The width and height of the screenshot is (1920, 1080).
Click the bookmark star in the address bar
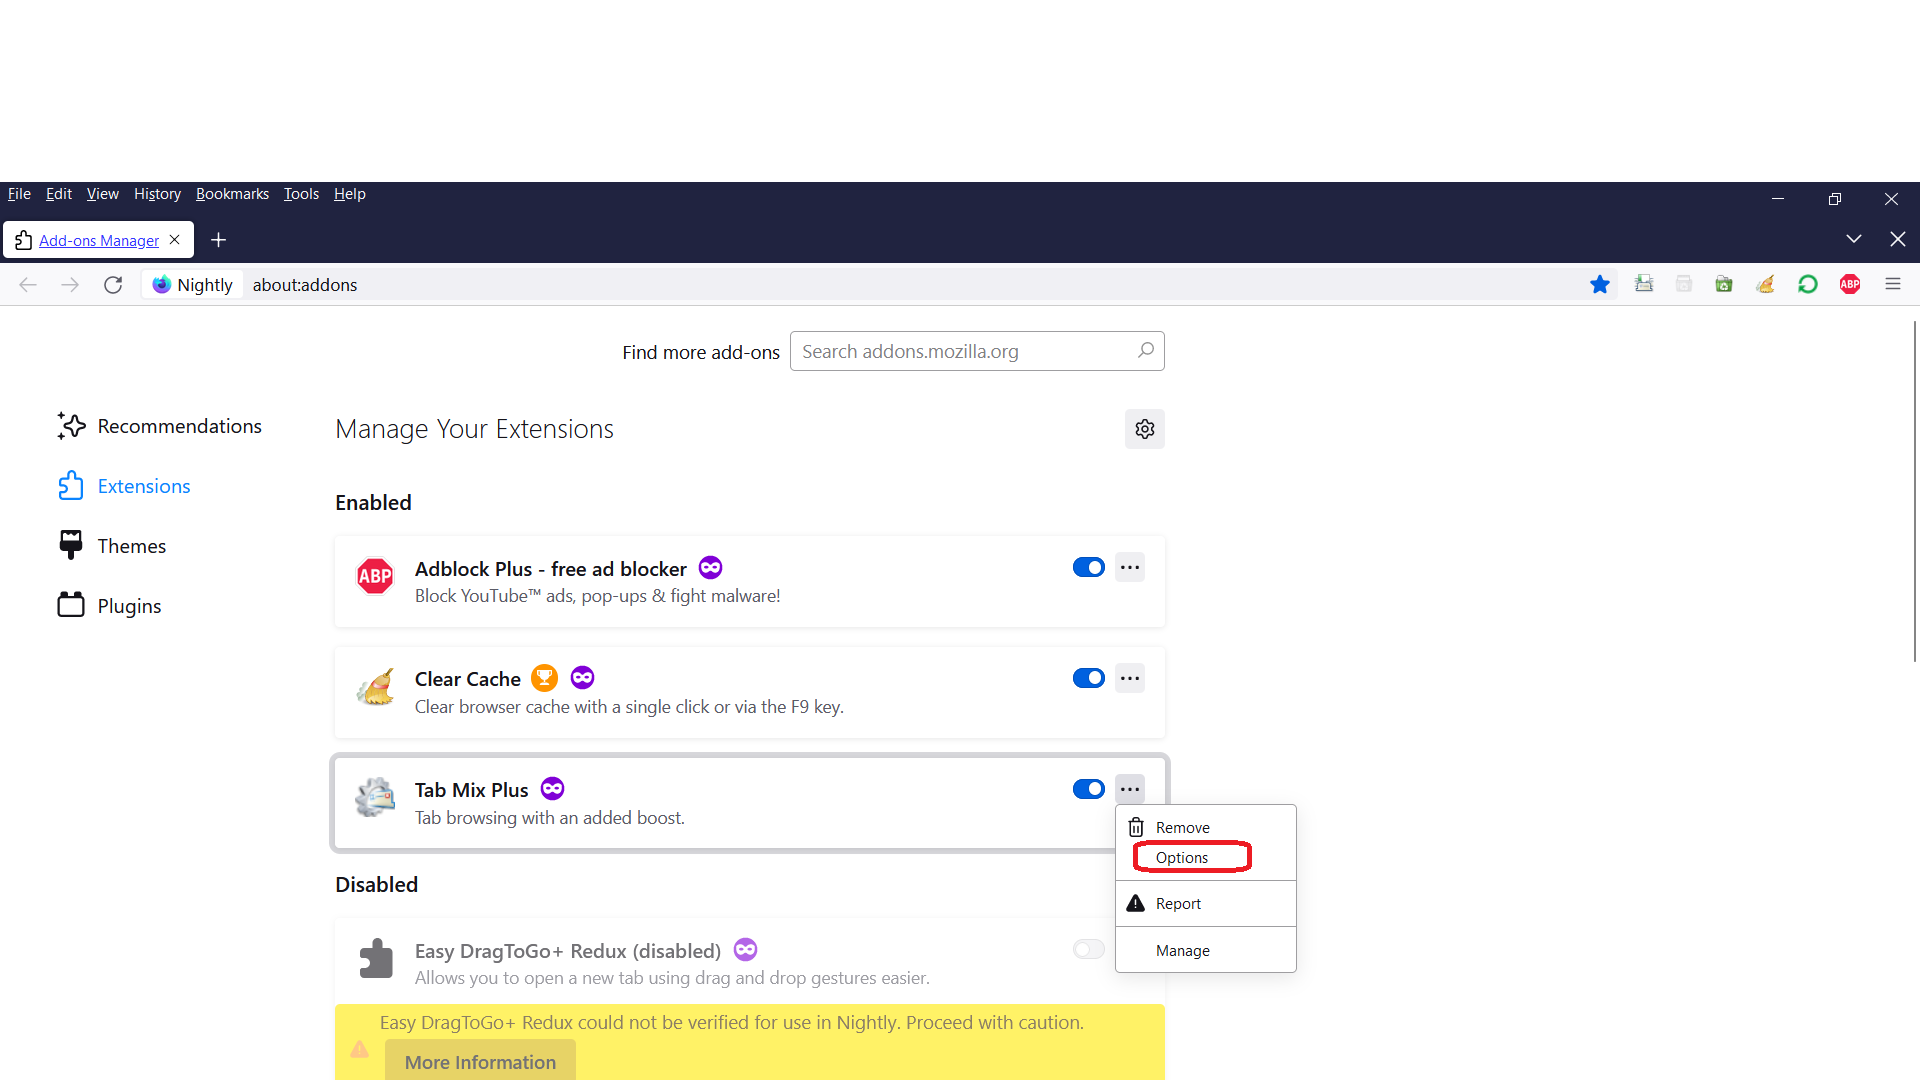point(1600,285)
